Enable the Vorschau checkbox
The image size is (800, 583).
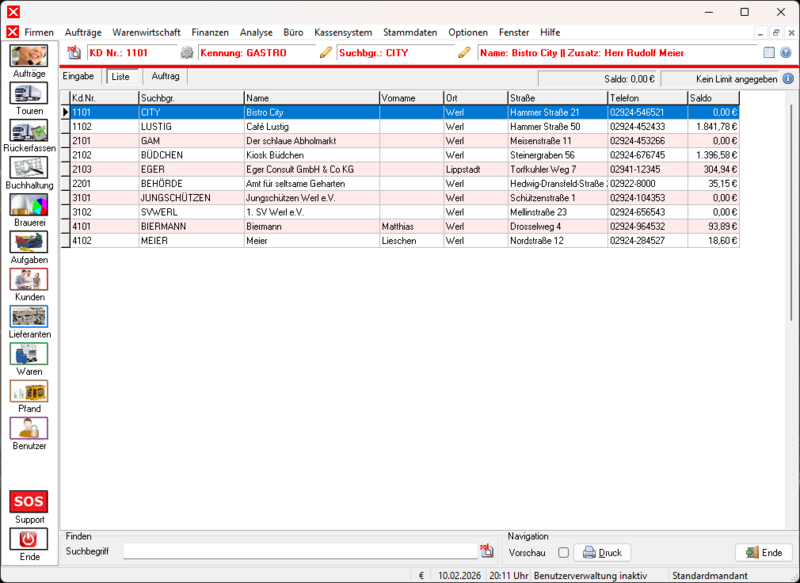coord(565,552)
